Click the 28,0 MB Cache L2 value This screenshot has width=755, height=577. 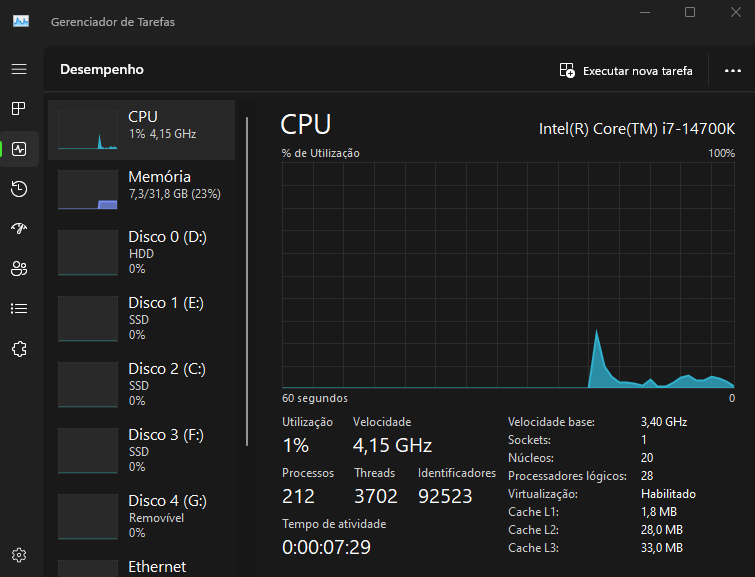point(662,530)
